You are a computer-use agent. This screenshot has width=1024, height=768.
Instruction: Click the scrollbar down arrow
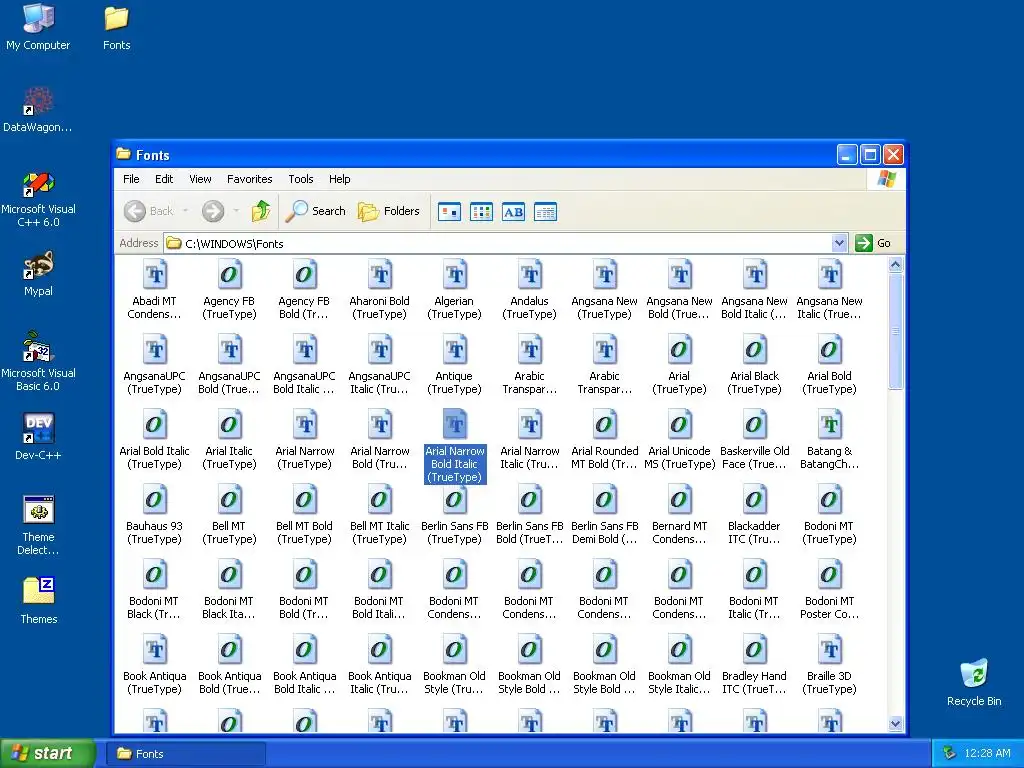tap(895, 724)
